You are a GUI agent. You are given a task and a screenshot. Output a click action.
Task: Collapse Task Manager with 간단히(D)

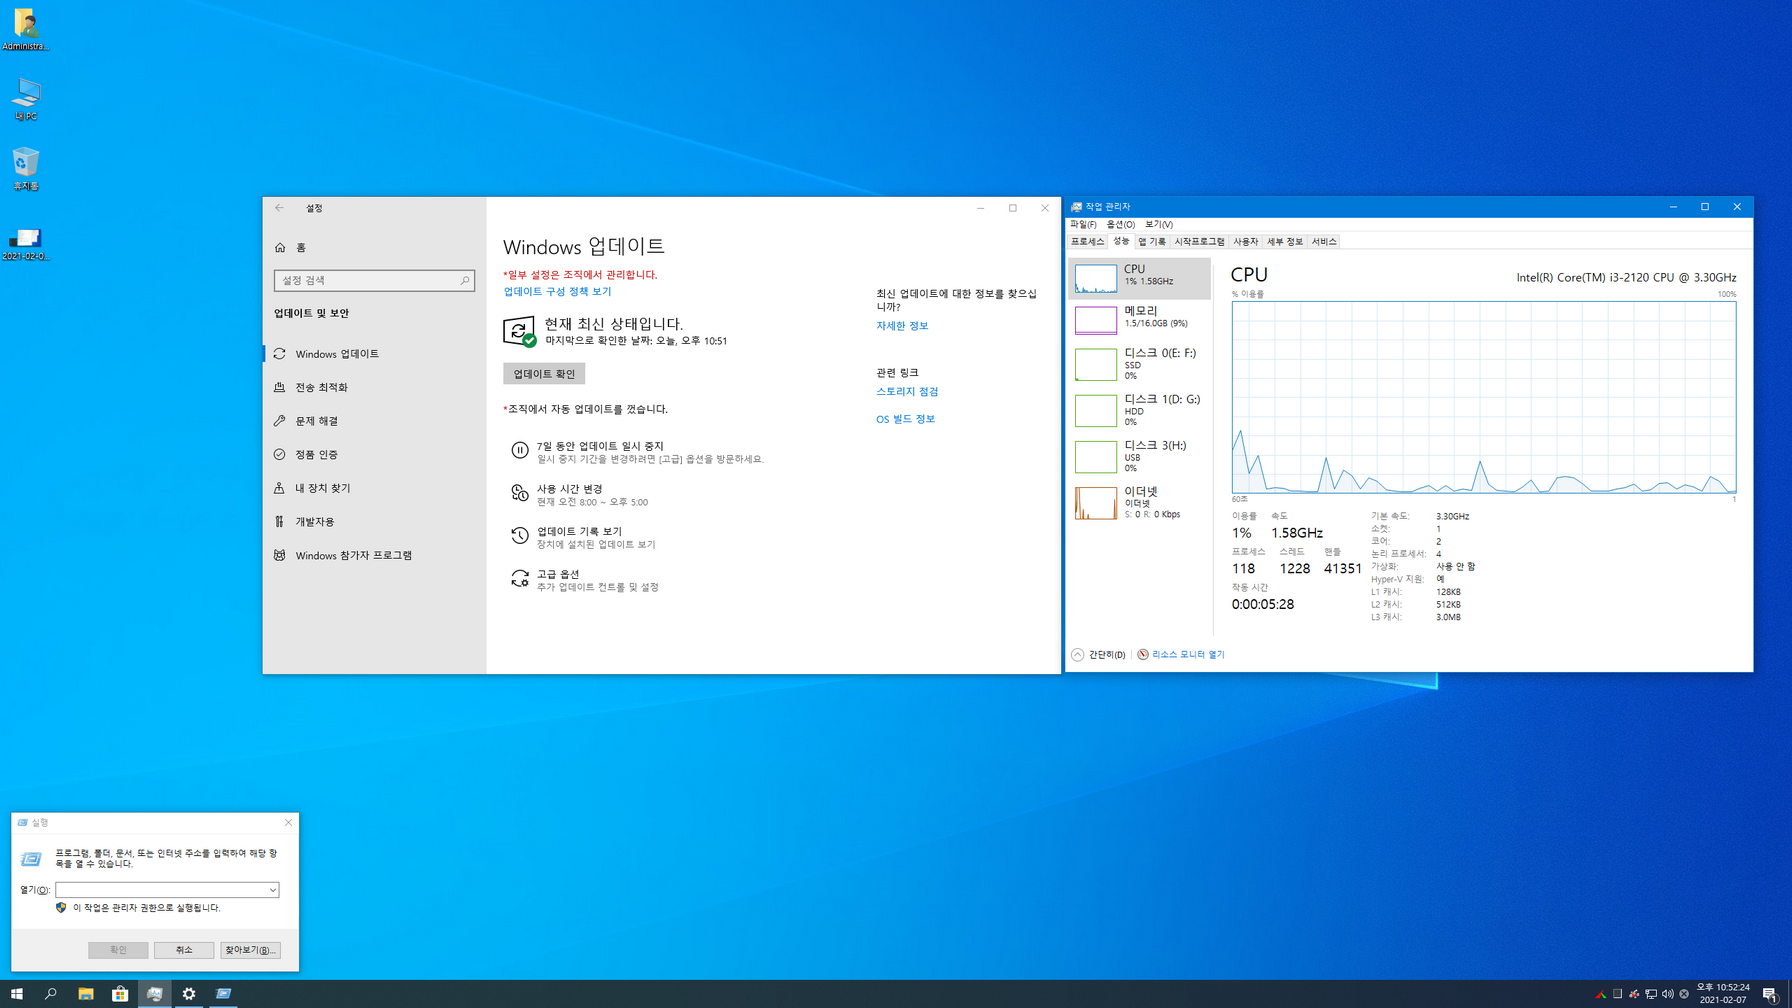1098,655
